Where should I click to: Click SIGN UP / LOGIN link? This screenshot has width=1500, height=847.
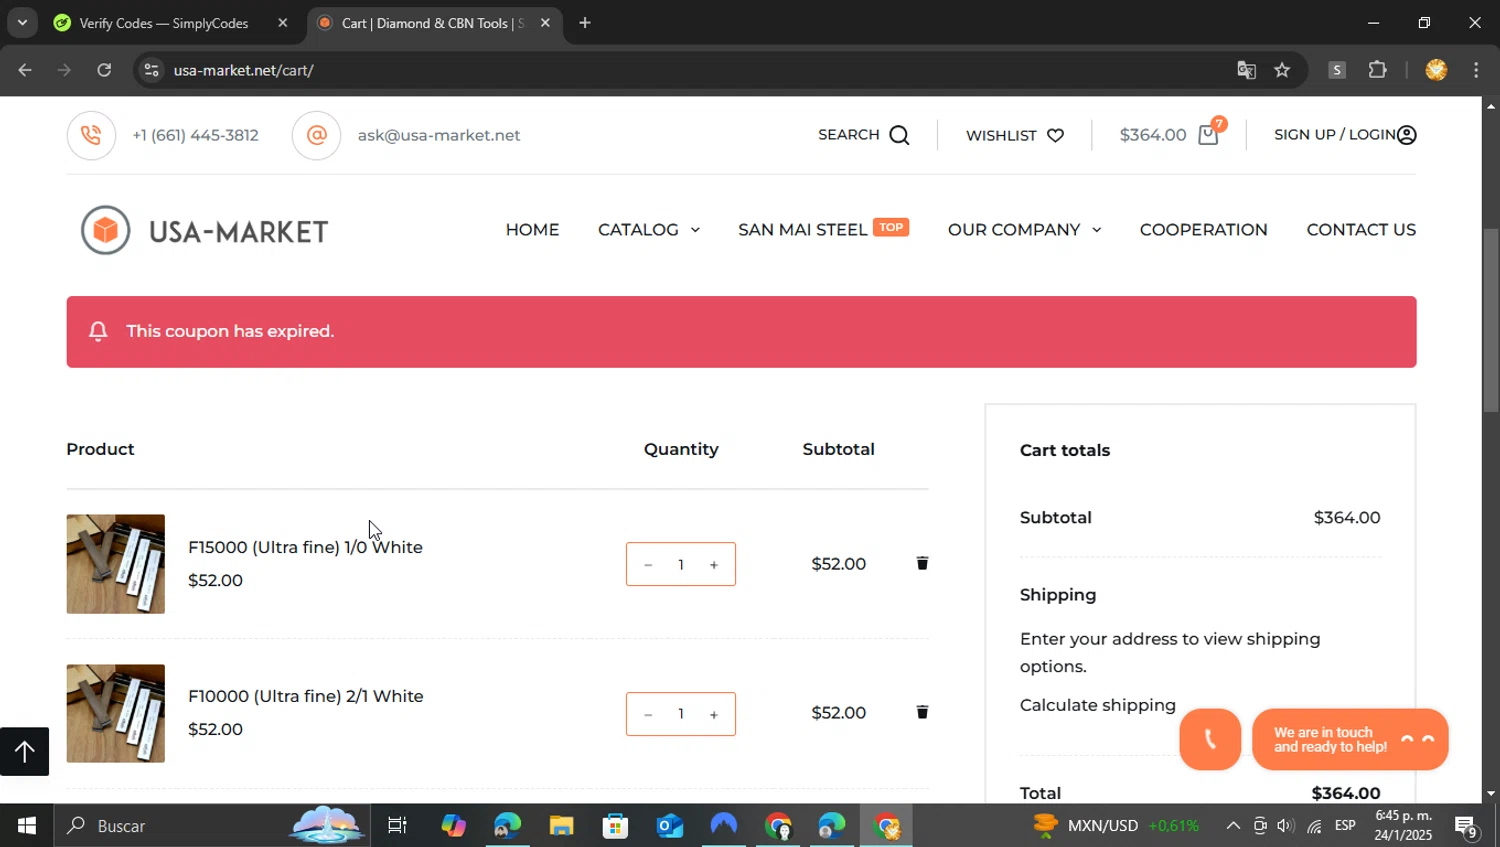pos(1335,135)
